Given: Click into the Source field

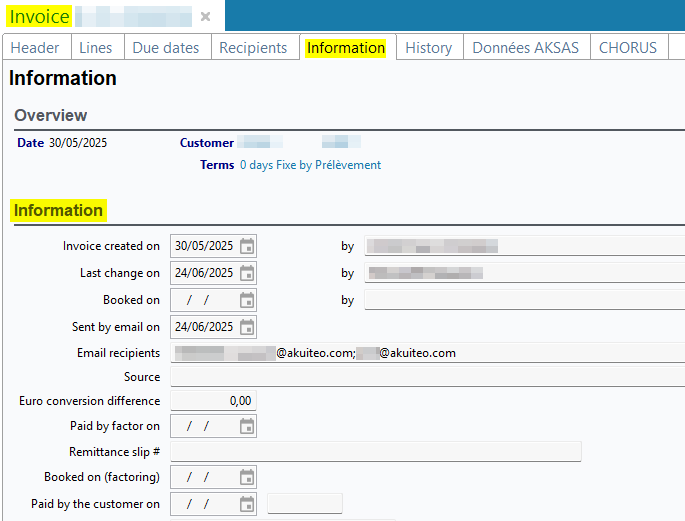Looking at the screenshot, I should click(427, 377).
